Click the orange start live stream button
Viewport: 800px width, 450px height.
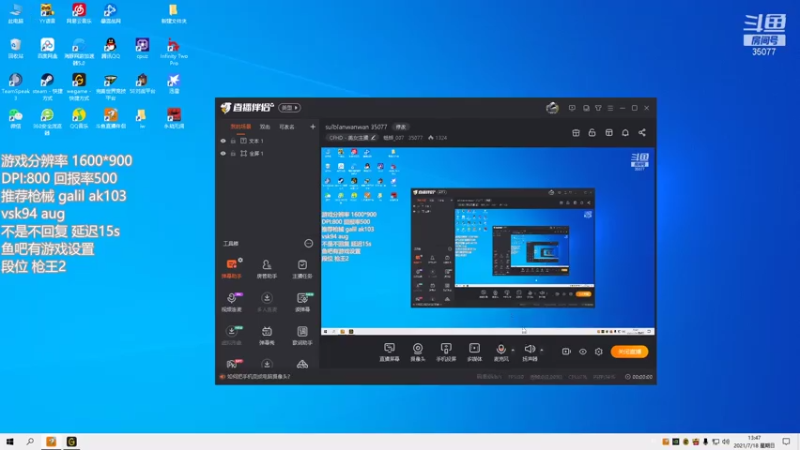[630, 352]
